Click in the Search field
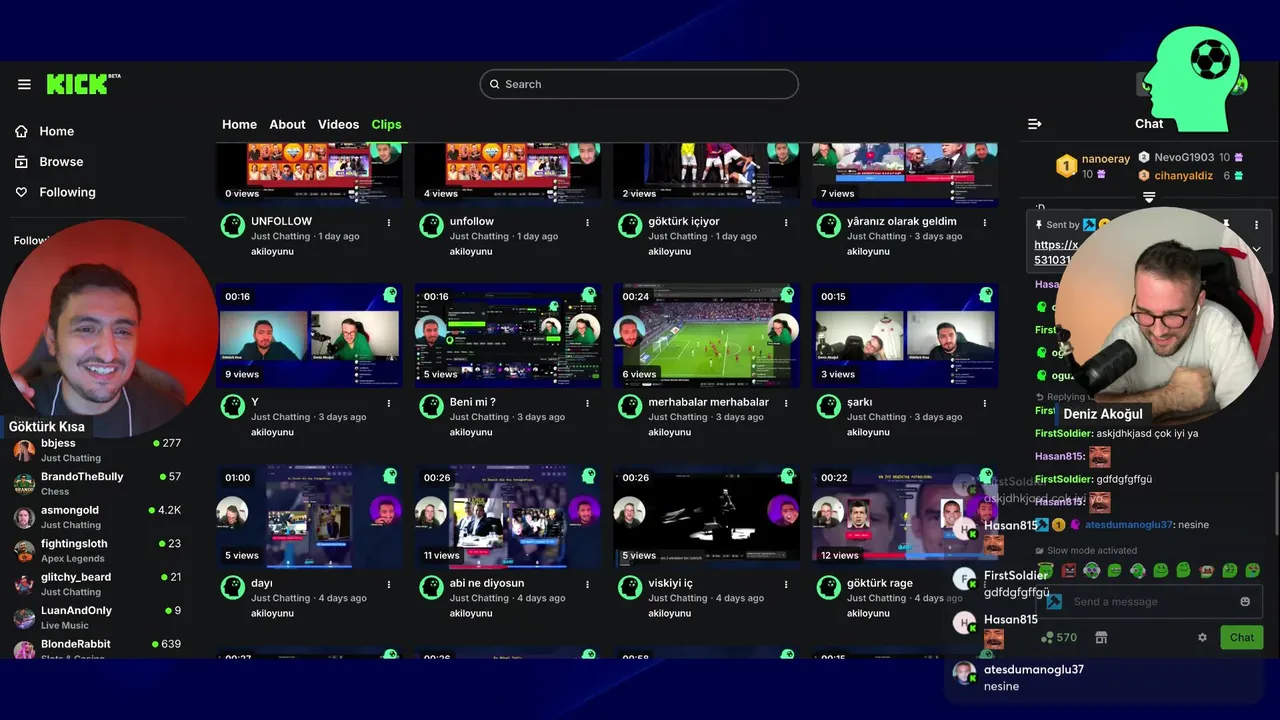This screenshot has height=720, width=1280. pyautogui.click(x=639, y=84)
